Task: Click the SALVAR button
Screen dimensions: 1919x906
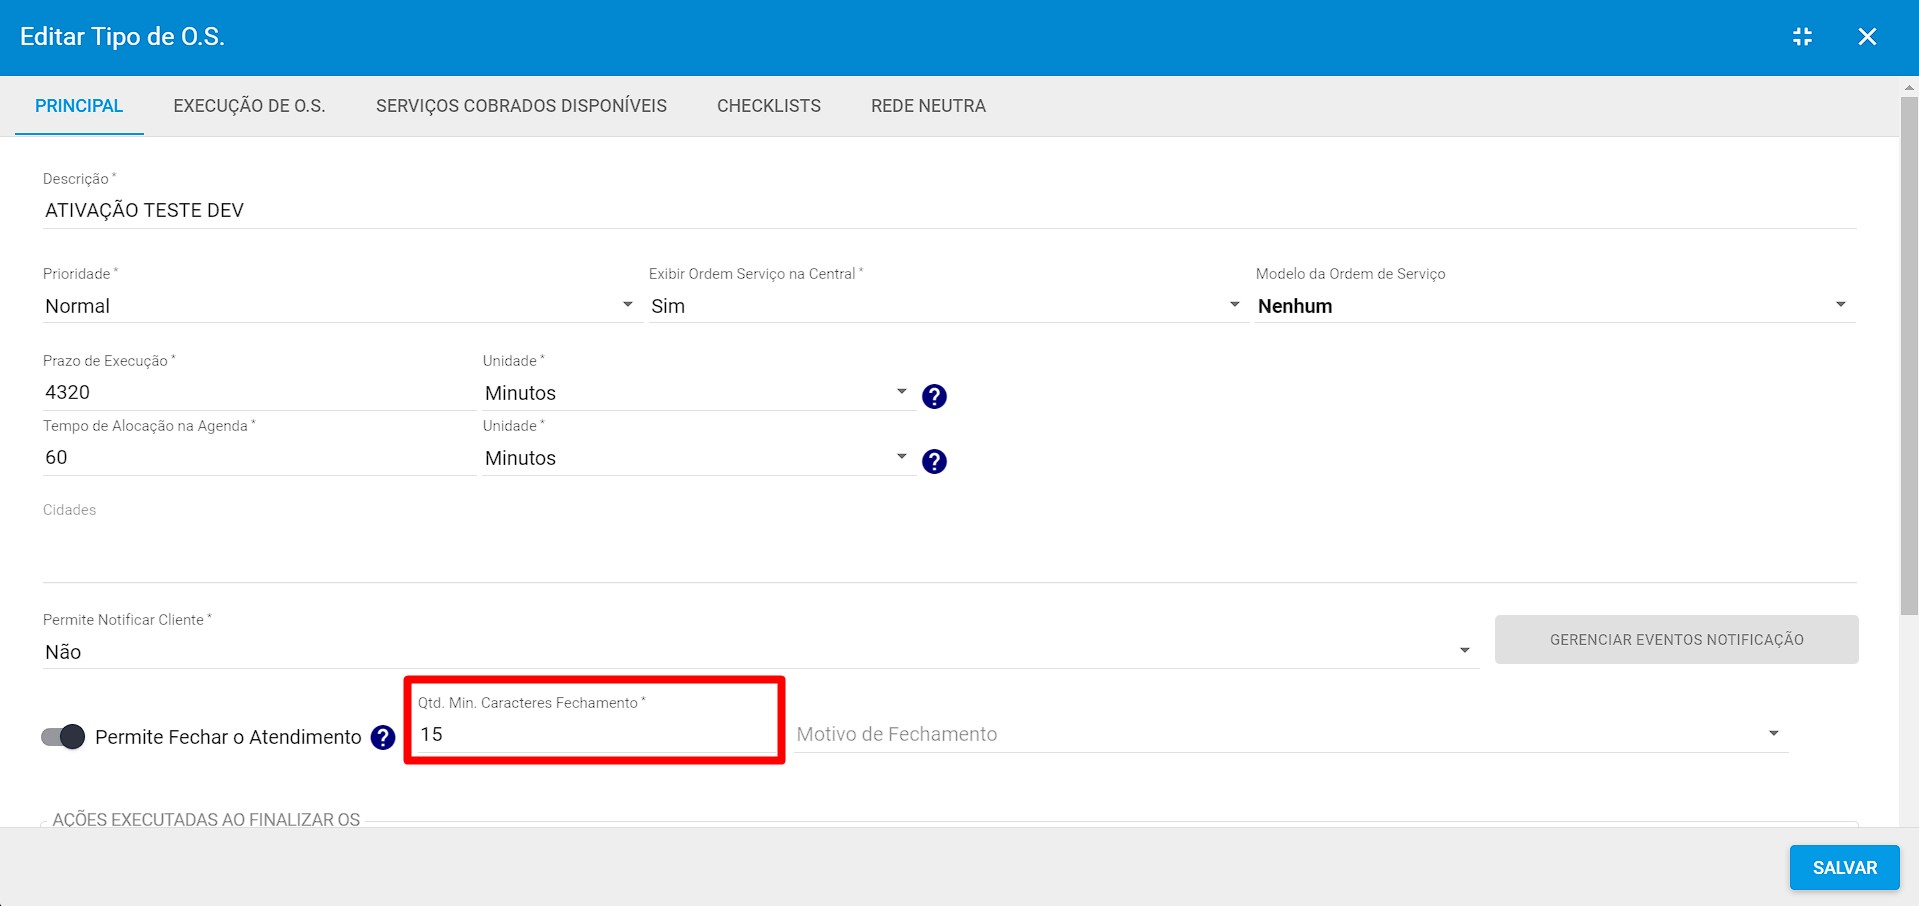Action: 1845,868
